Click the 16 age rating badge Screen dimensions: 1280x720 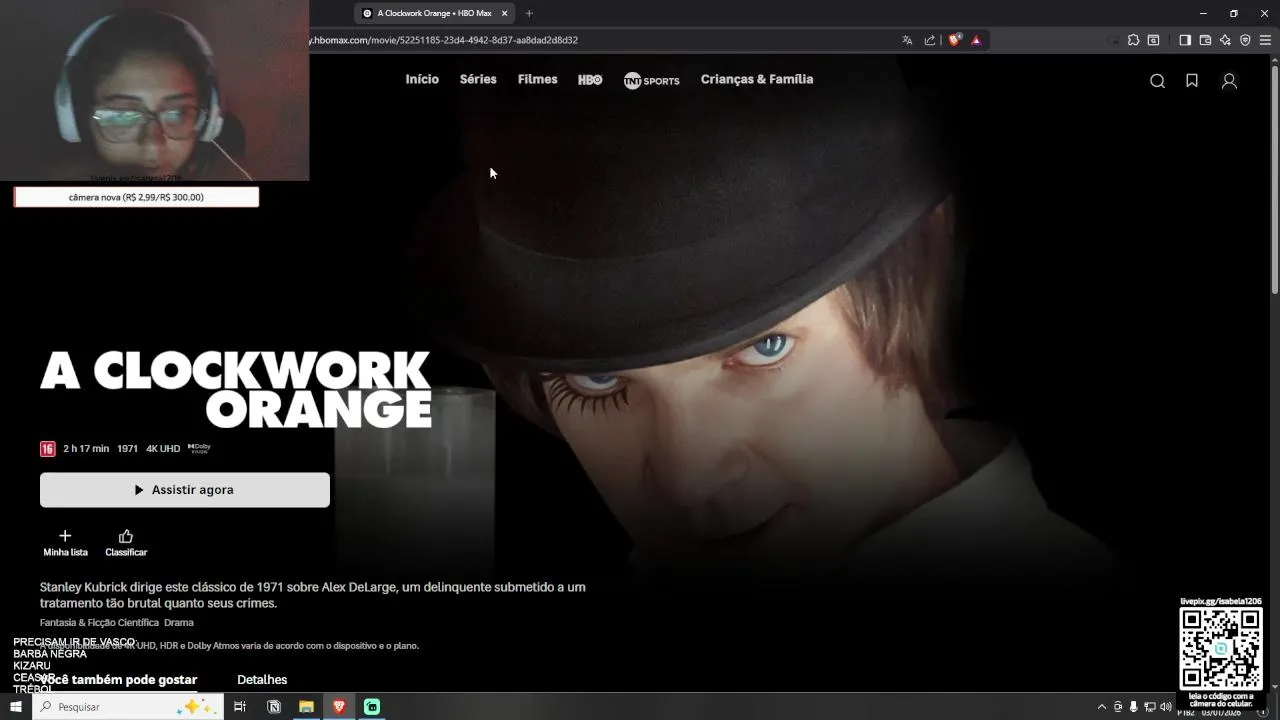[47, 449]
